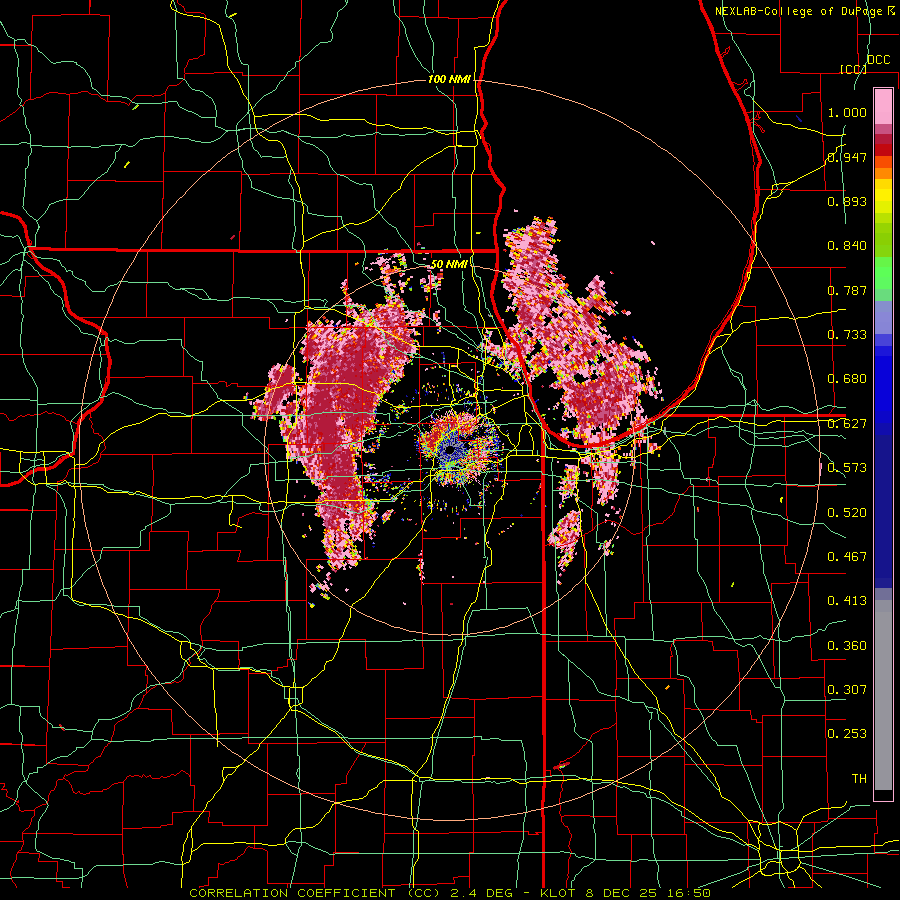Click the 0.307 legend value

point(847,690)
